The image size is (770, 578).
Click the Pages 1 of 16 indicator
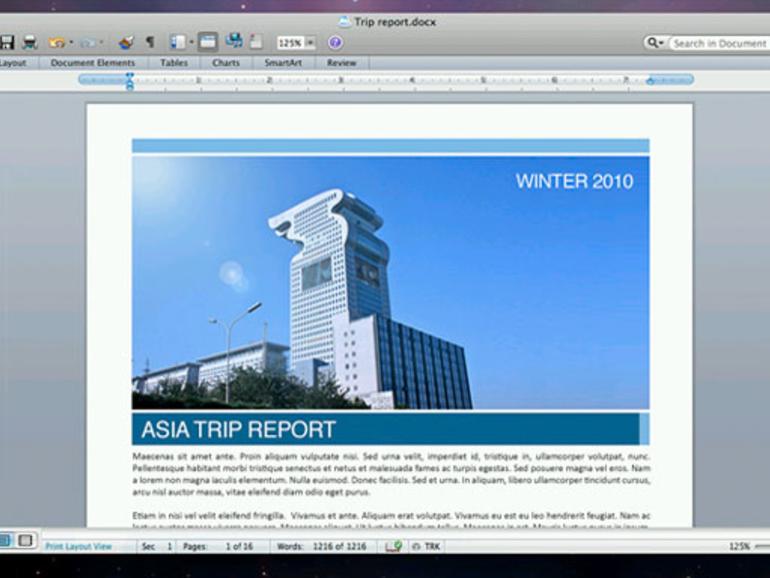(218, 546)
